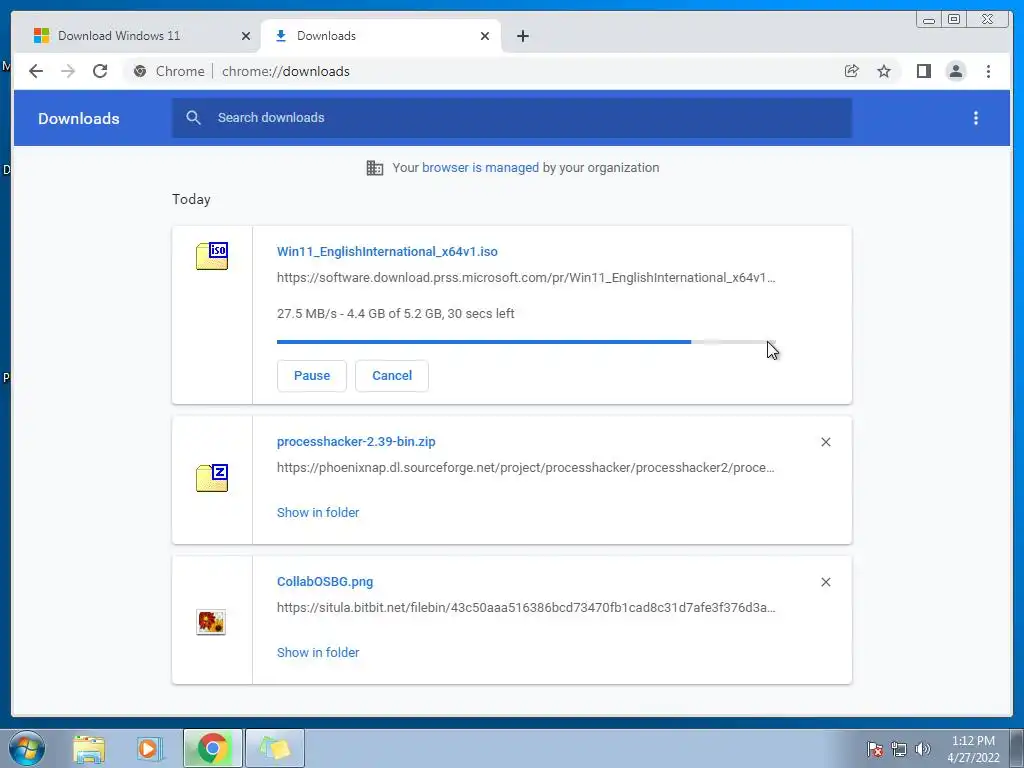The width and height of the screenshot is (1024, 768).
Task: Click the ISO file icon for Win11 download
Action: pos(212,255)
